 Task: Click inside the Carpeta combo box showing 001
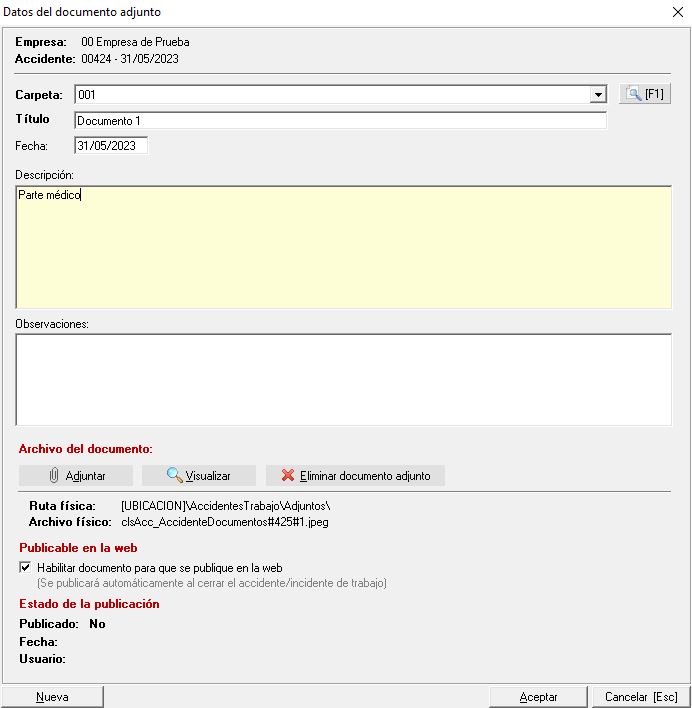point(330,95)
